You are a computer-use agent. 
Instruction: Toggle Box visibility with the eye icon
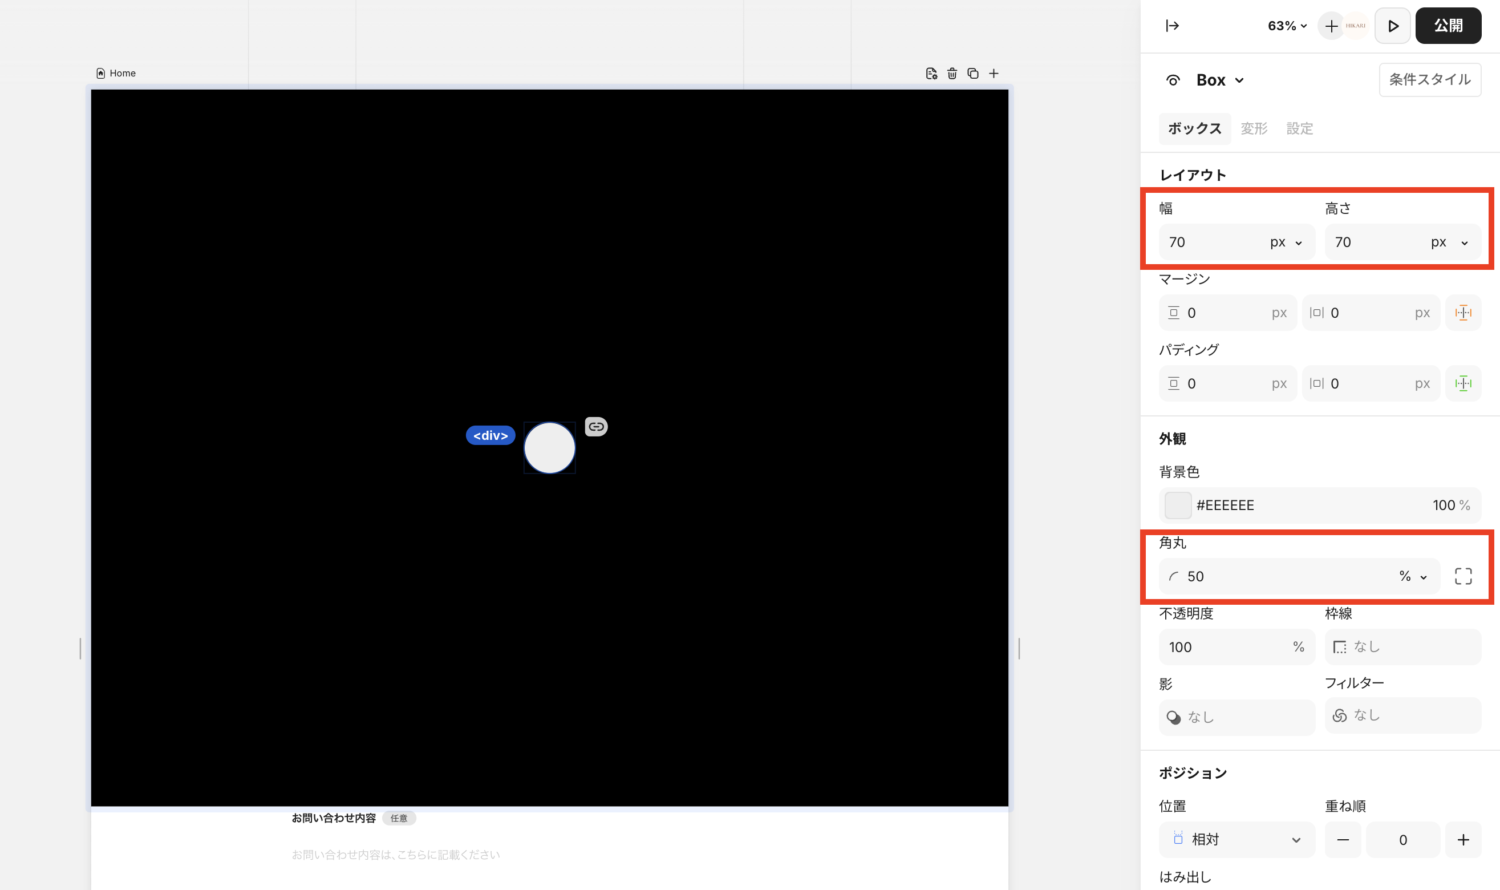1173,80
